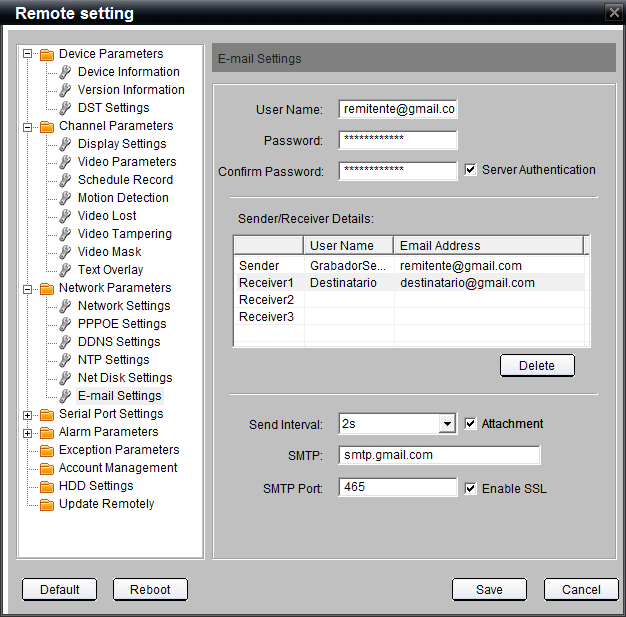The height and width of the screenshot is (617, 626).
Task: Click the User Name column header
Action: [x=349, y=245]
